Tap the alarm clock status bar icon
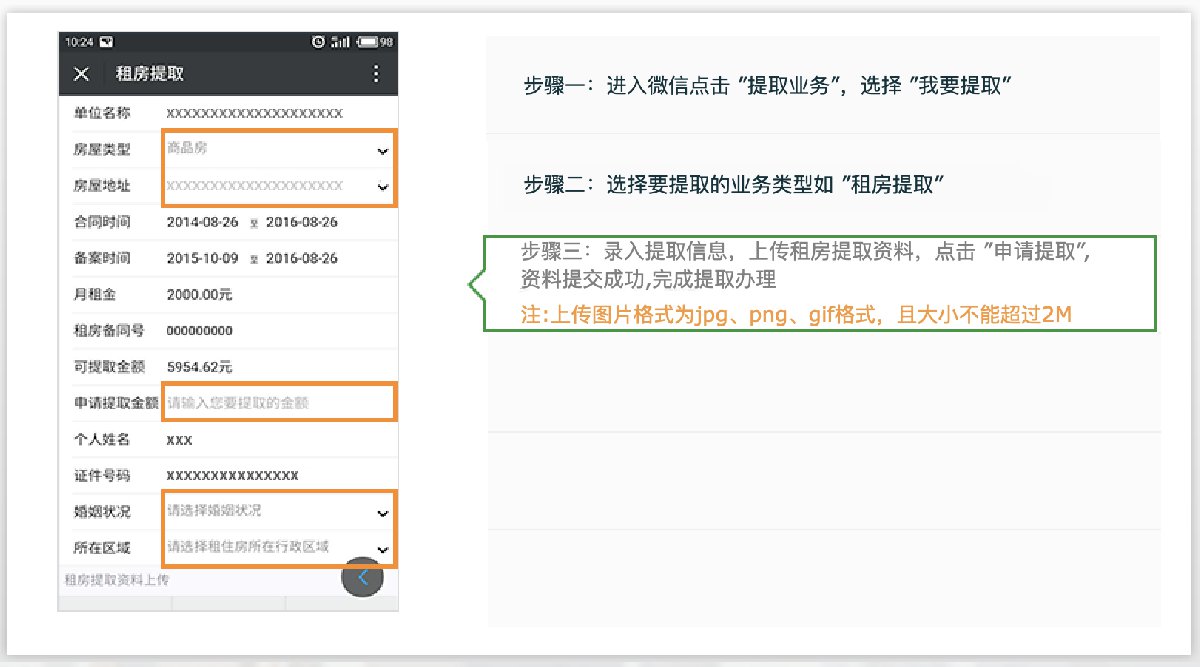The width and height of the screenshot is (1200, 667). tap(319, 42)
